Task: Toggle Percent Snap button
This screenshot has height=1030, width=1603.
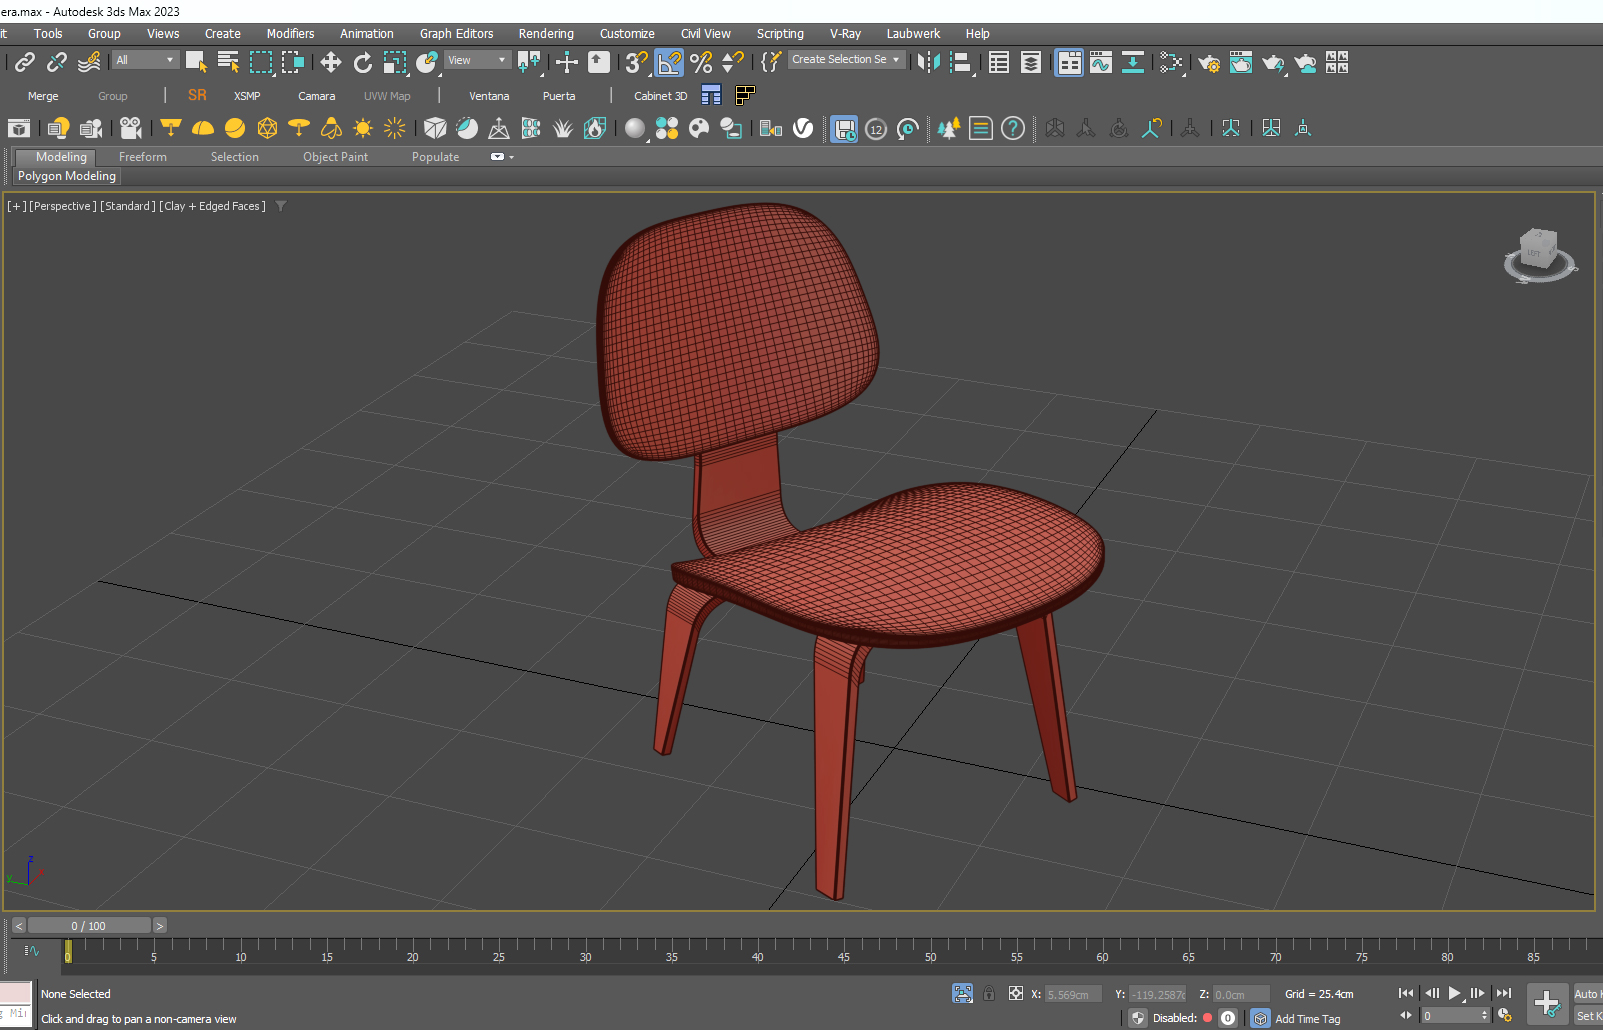Action: pyautogui.click(x=701, y=62)
